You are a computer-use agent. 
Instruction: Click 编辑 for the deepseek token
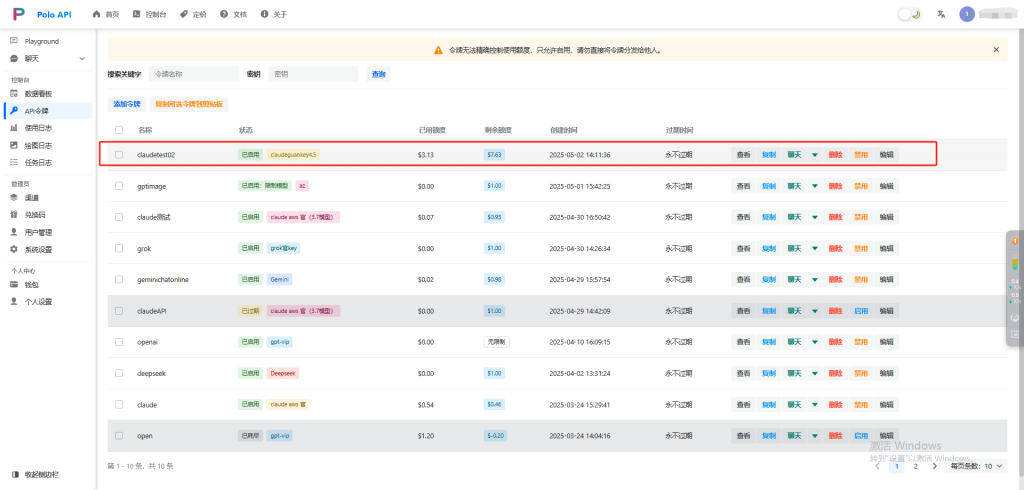tap(886, 373)
